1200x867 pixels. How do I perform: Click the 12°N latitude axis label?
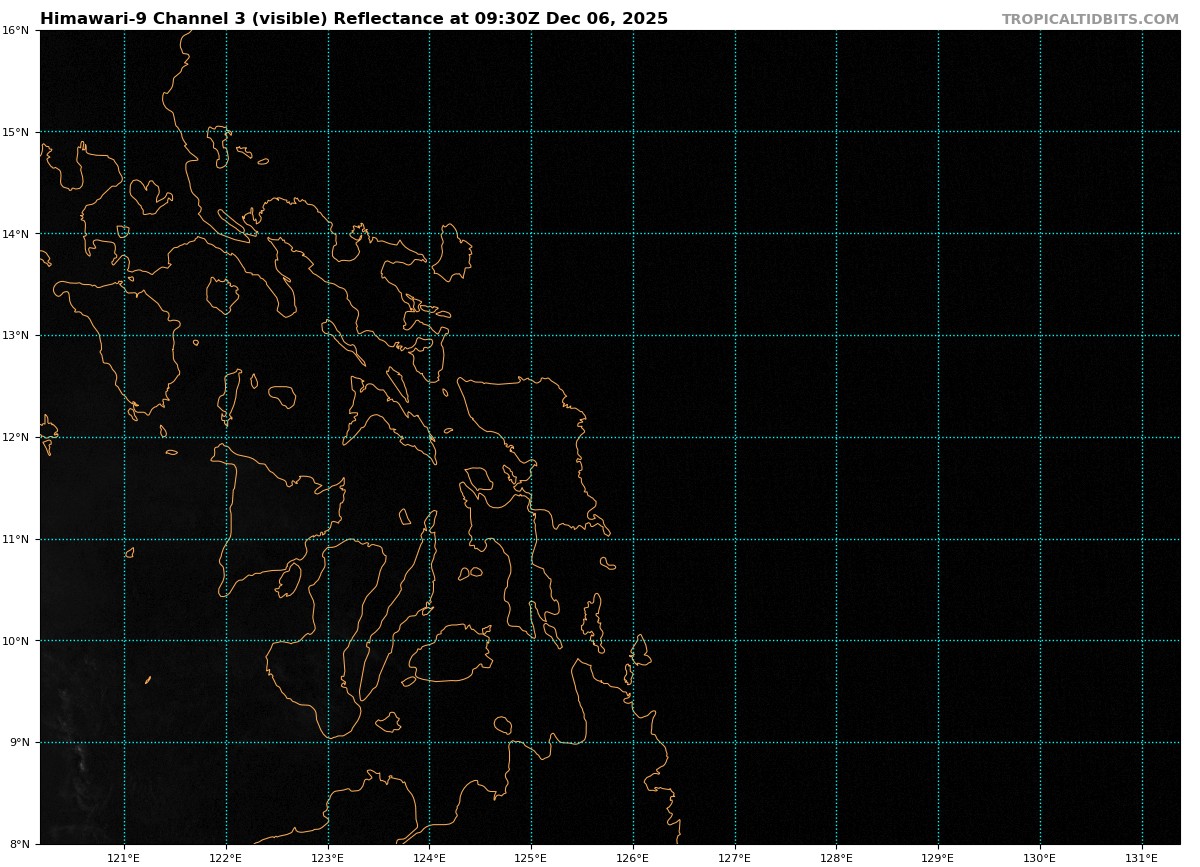[x=15, y=438]
